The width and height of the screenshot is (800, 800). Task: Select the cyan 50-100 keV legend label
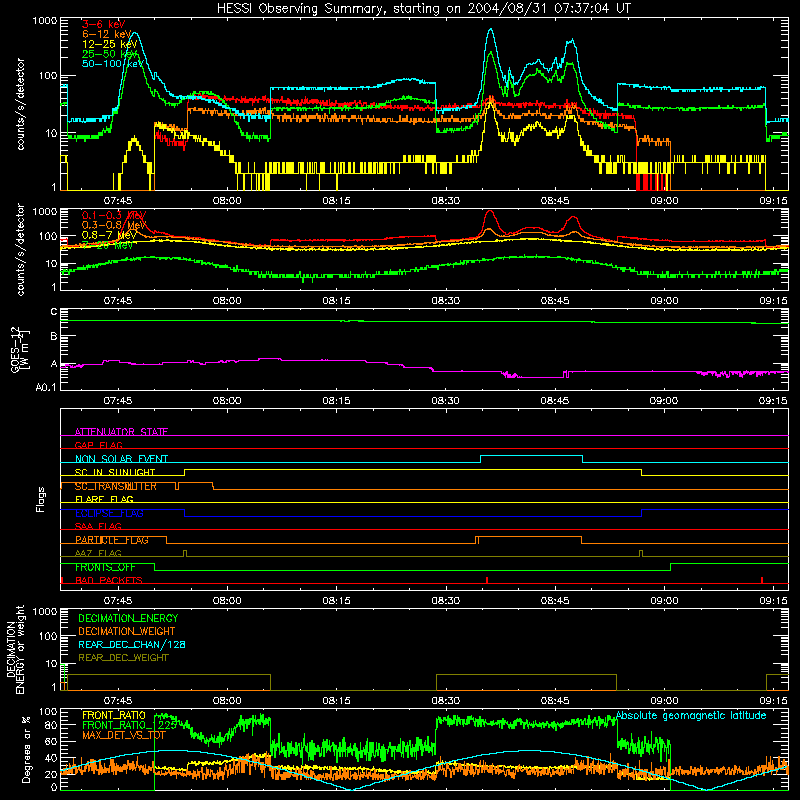[x=113, y=64]
